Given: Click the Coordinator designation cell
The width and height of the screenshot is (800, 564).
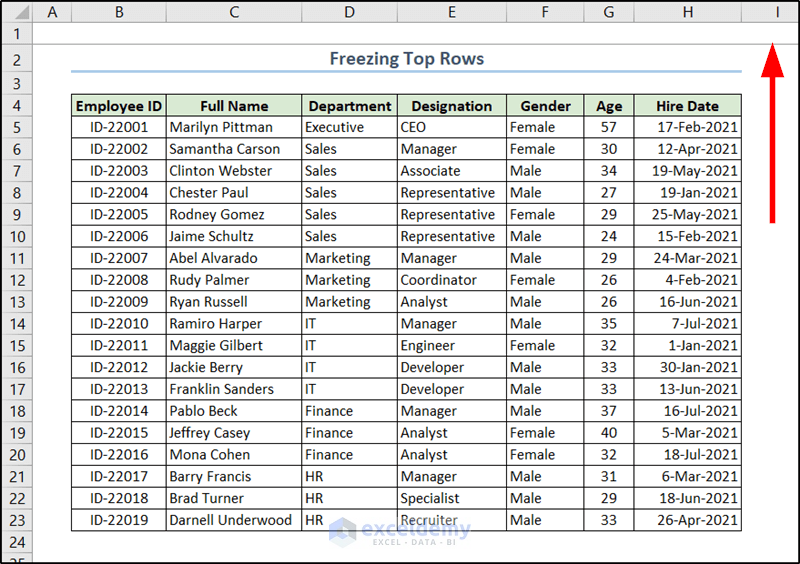Looking at the screenshot, I should [451, 280].
